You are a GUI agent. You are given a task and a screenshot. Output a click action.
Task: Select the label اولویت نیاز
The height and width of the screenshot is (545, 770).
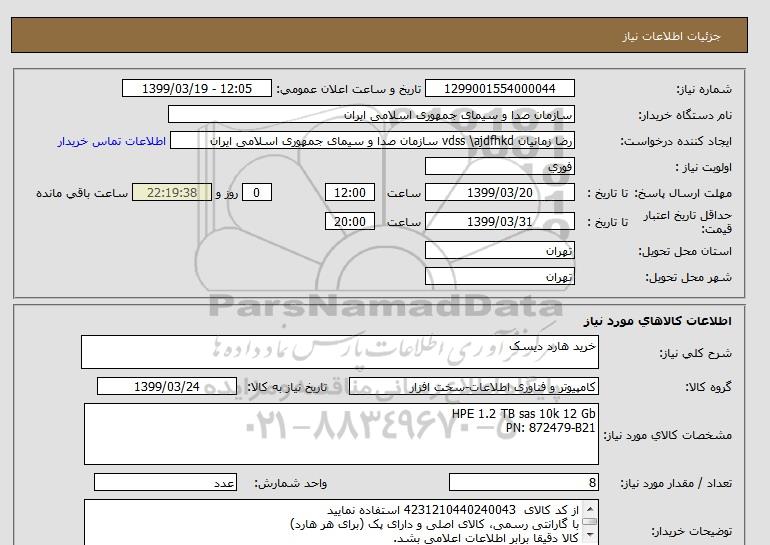pos(704,167)
